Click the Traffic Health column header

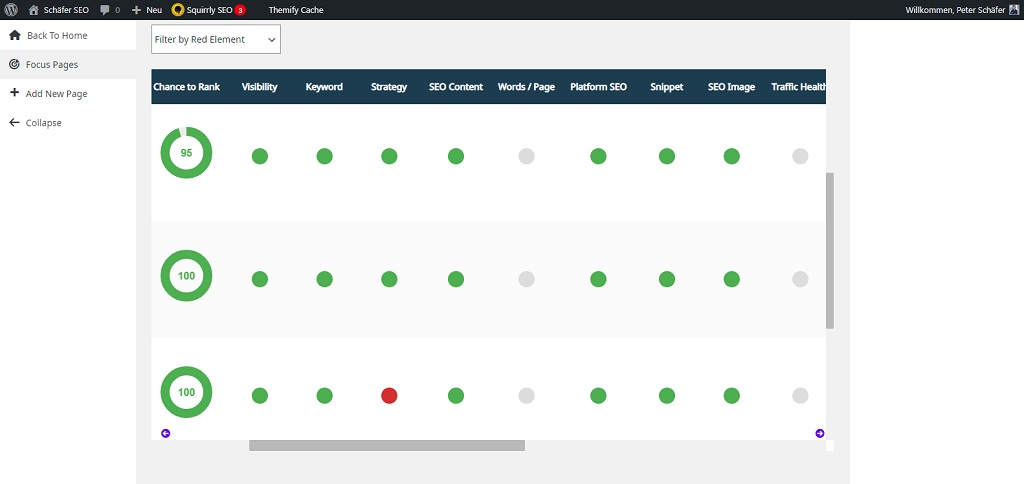(799, 87)
